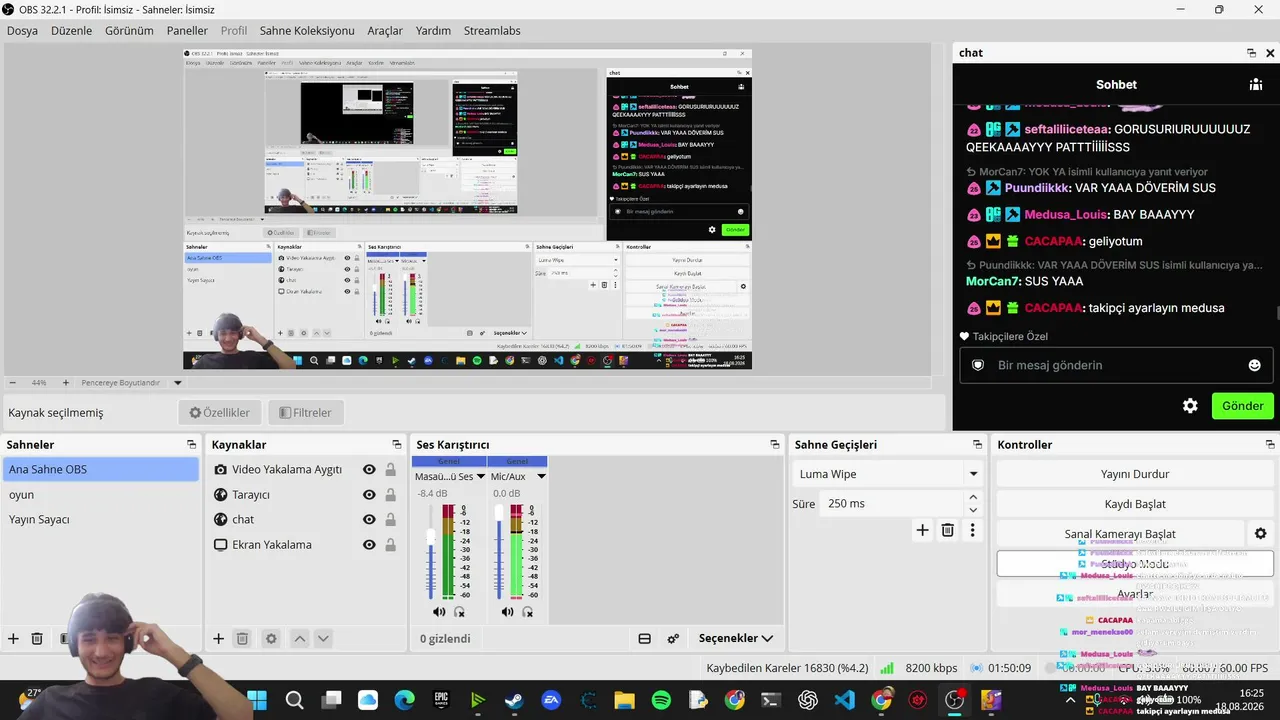The width and height of the screenshot is (1280, 720).
Task: Zoom in the preview with plus icon
Action: point(66,383)
